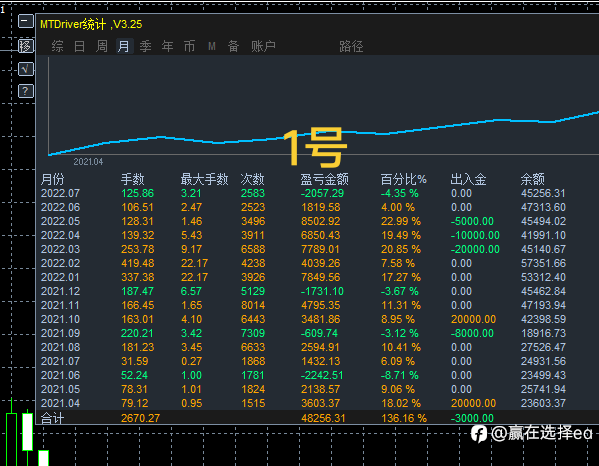599x466 pixels.
Task: Switch to the 季 quarterly tab
Action: pyautogui.click(x=146, y=46)
